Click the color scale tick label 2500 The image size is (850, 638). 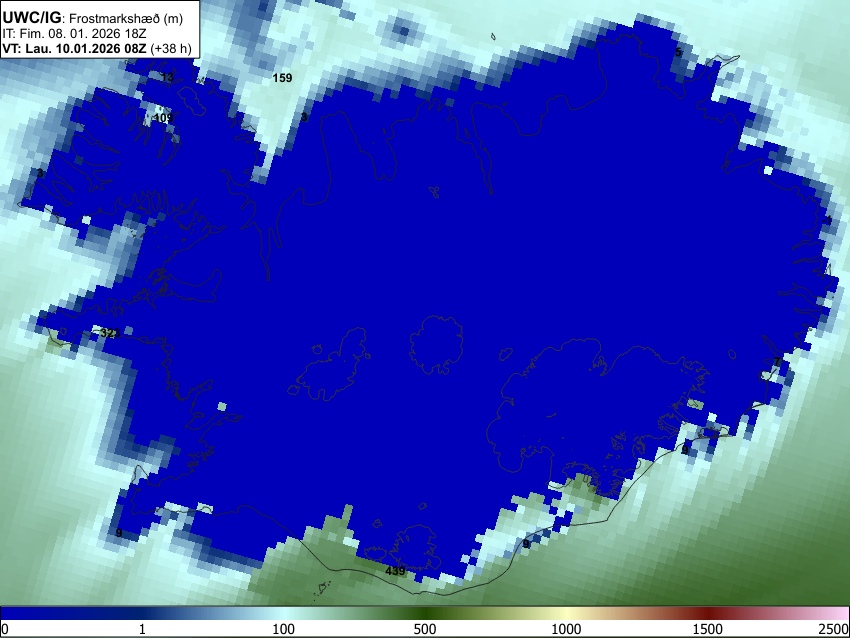tap(834, 629)
